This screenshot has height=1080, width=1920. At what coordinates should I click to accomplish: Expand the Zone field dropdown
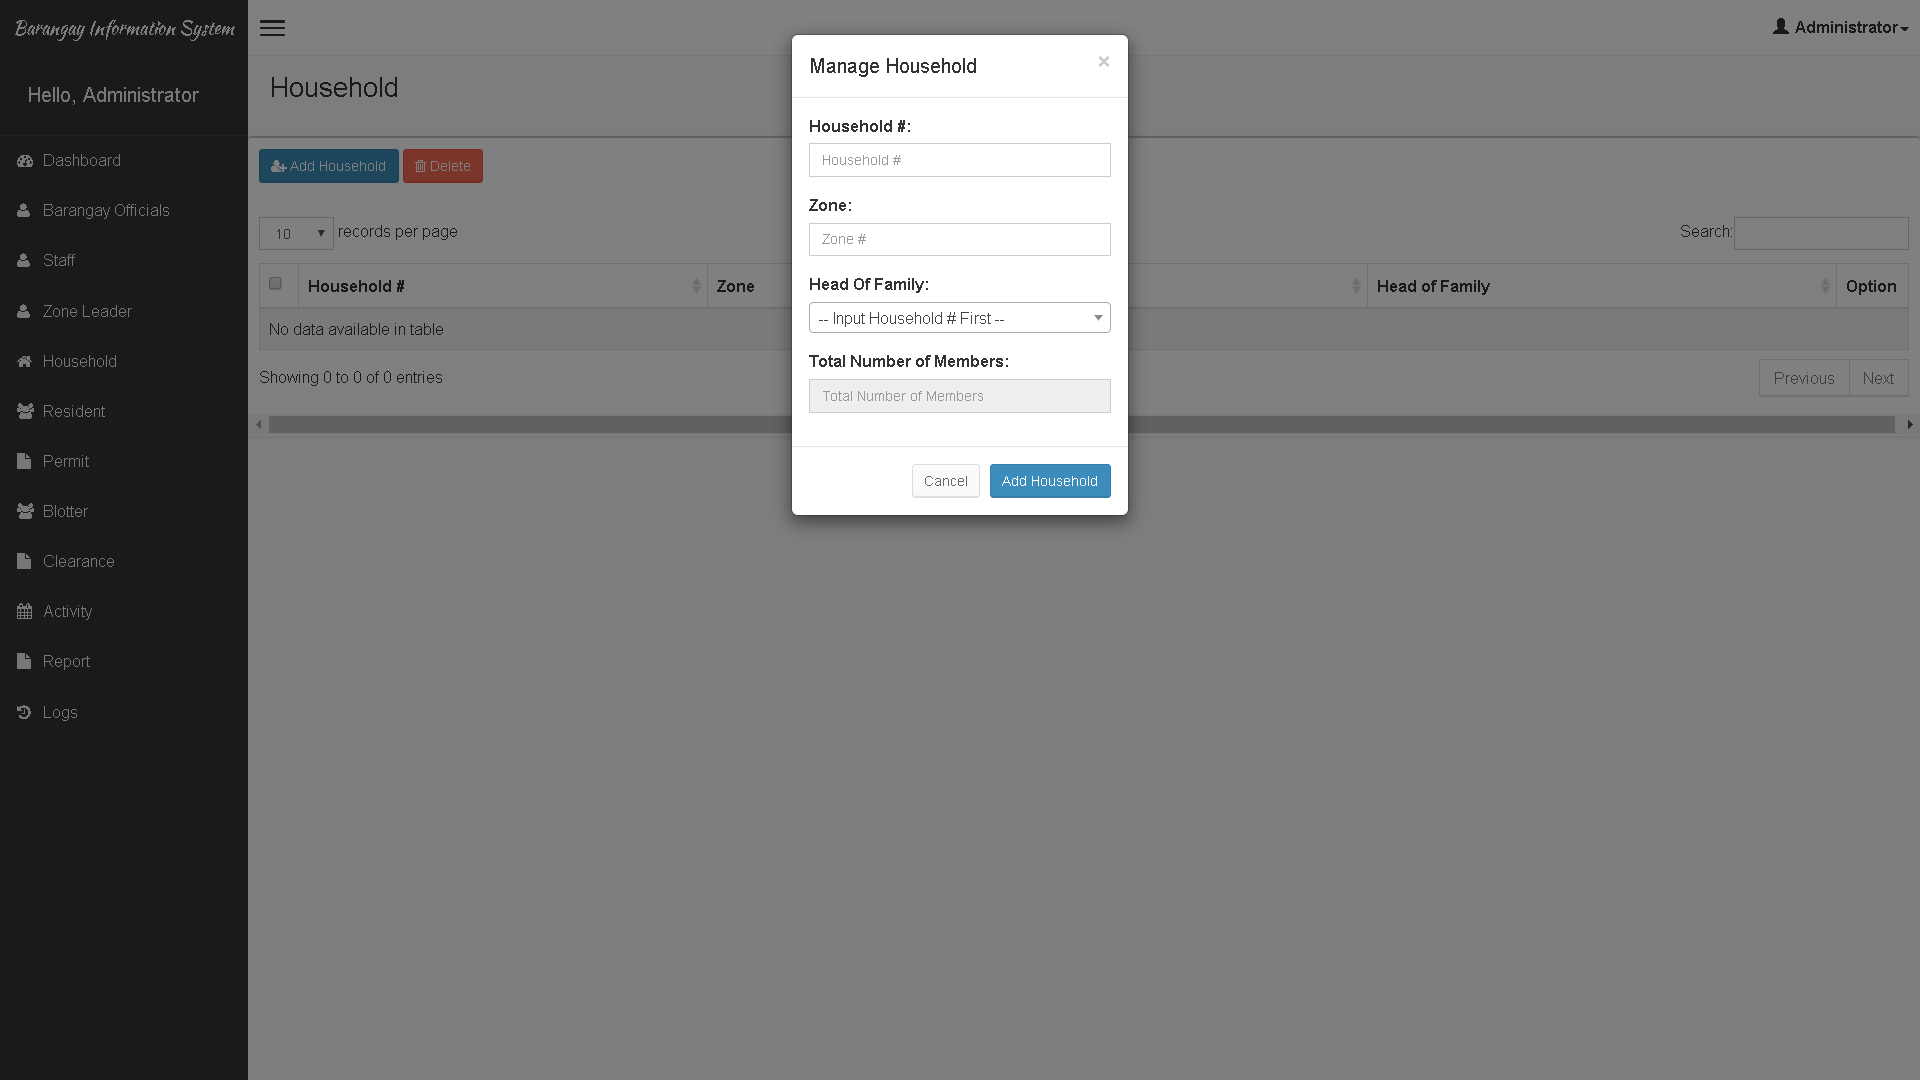[959, 239]
